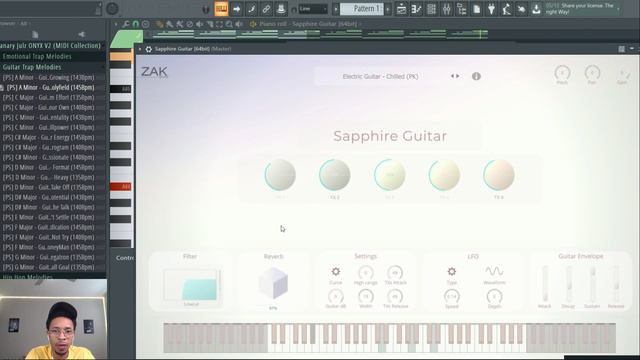Open the Curve gear in Settings
The height and width of the screenshot is (360, 640).
[336, 271]
